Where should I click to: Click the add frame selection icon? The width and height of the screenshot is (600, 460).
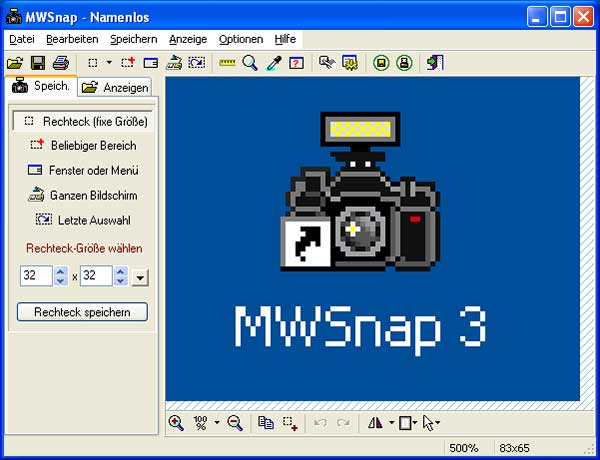(x=290, y=423)
